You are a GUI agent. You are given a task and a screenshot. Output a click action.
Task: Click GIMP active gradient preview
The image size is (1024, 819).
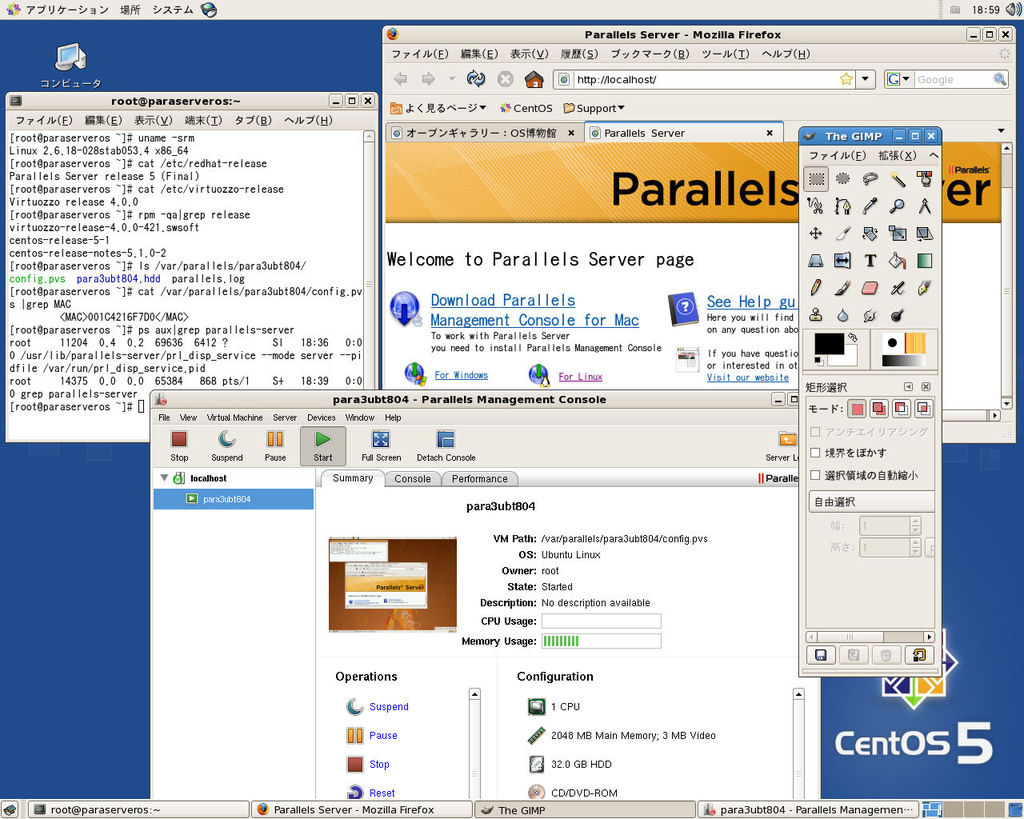[903, 360]
